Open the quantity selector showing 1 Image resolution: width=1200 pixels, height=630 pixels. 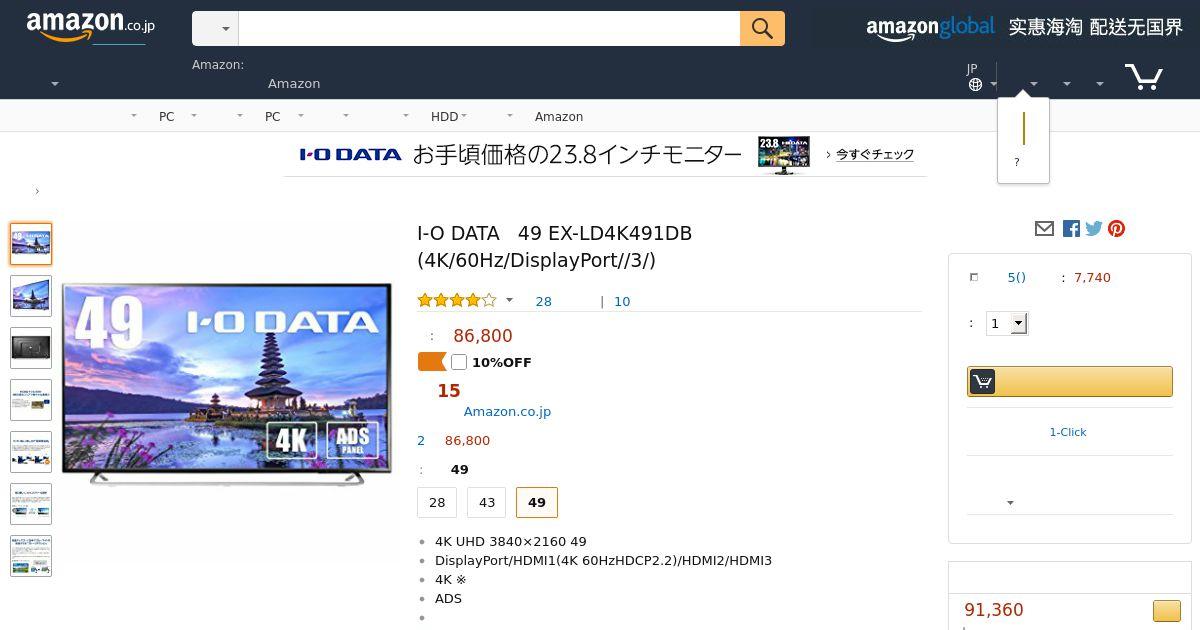1007,323
